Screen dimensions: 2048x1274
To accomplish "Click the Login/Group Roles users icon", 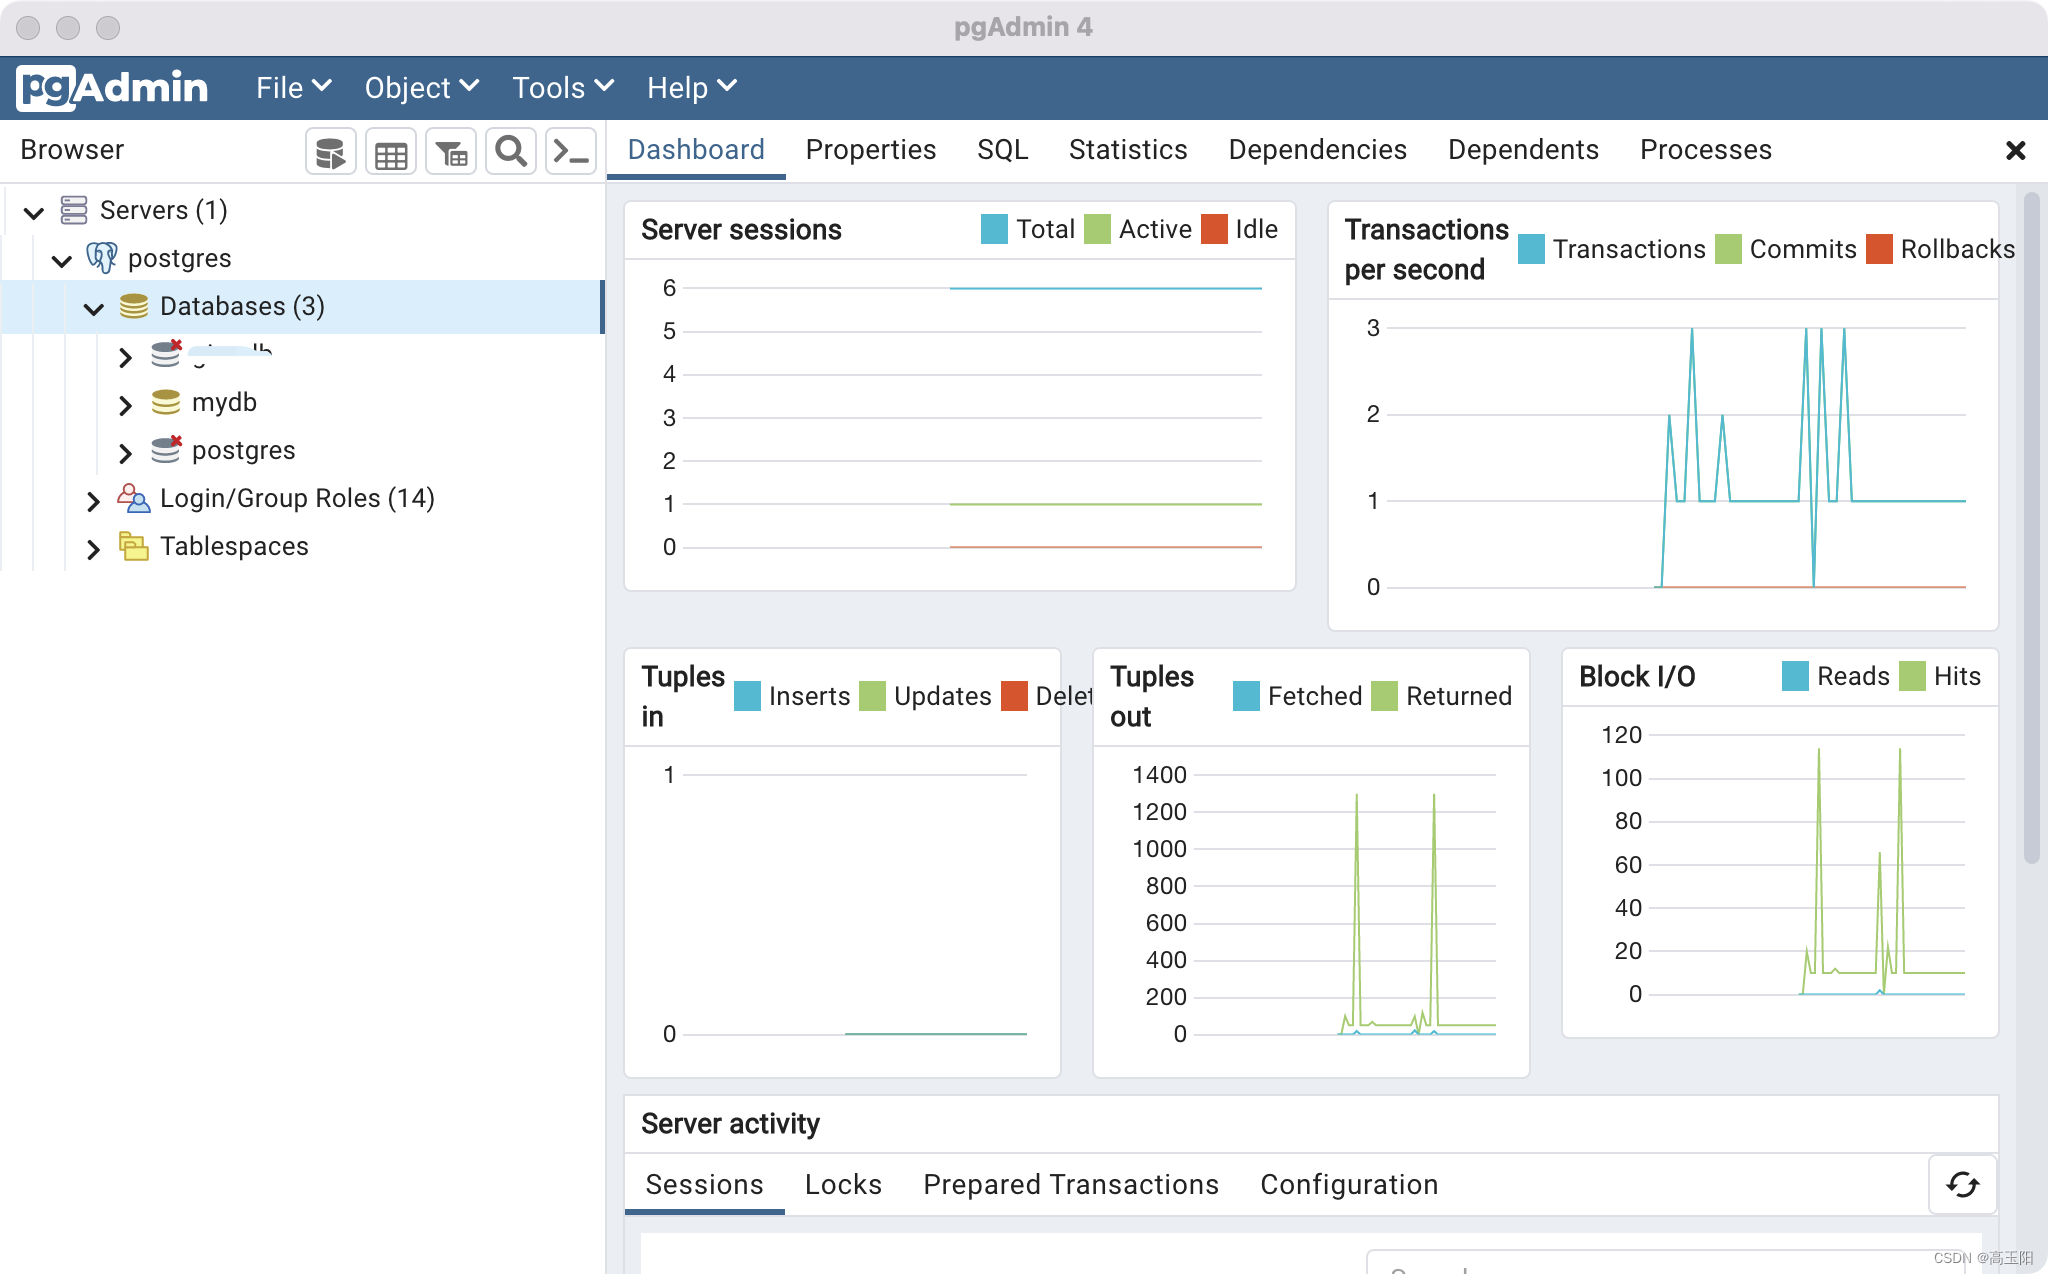I will [133, 498].
